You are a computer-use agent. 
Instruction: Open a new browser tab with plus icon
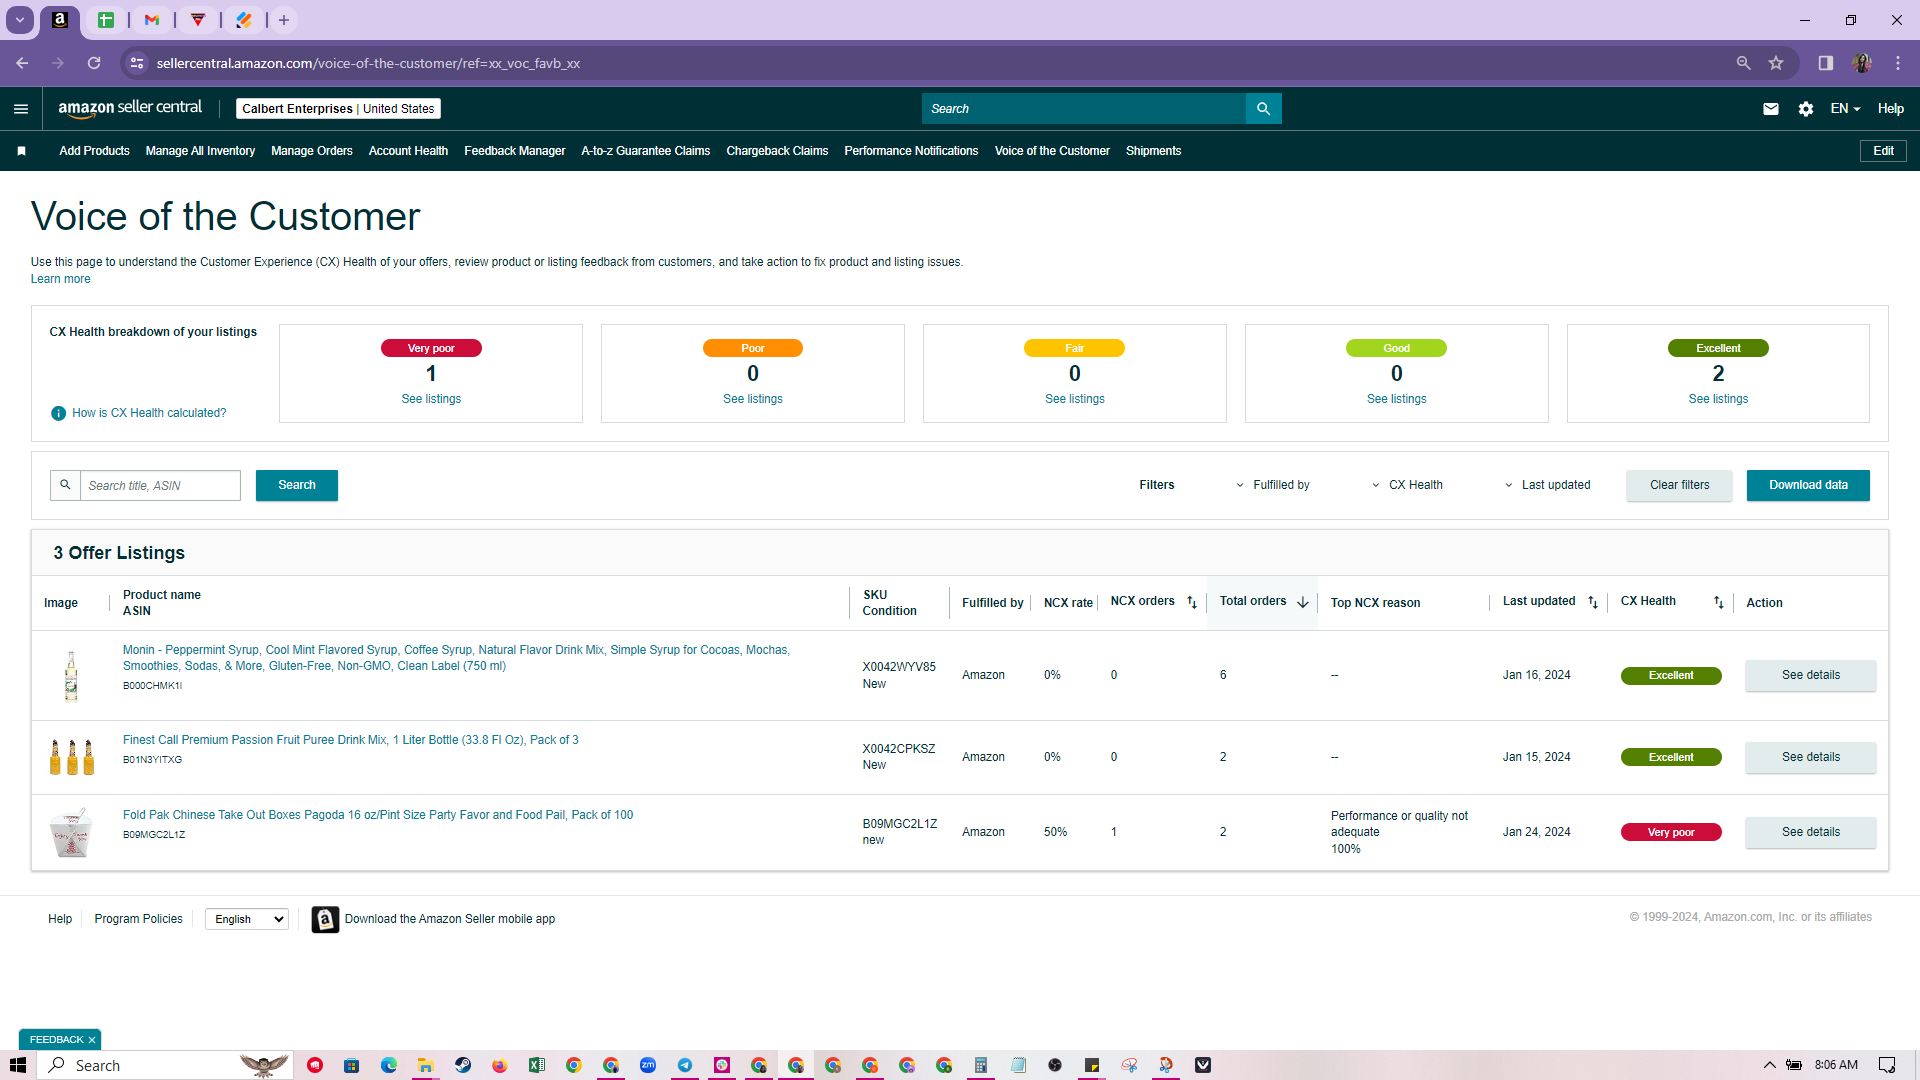(x=284, y=20)
